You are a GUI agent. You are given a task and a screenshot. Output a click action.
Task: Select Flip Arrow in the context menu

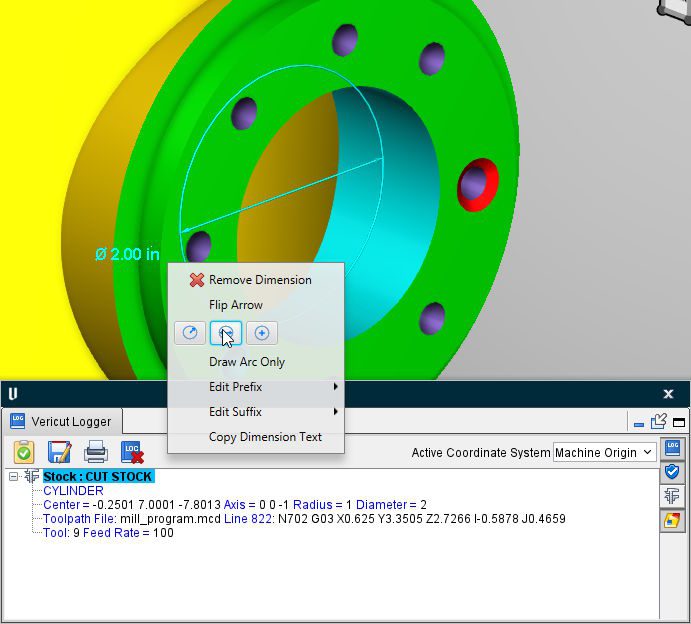[236, 305]
